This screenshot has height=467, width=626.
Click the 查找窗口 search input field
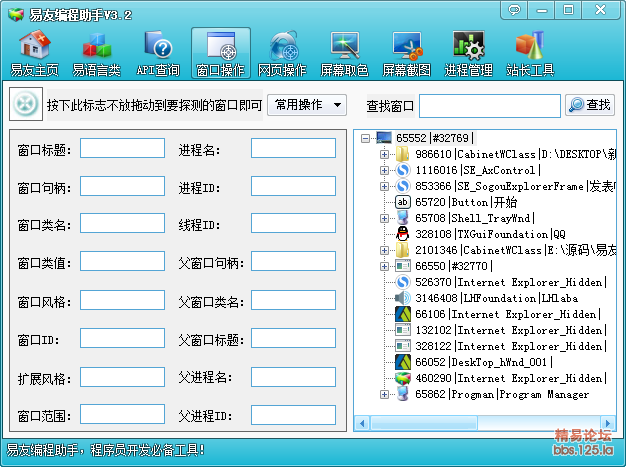(490, 106)
